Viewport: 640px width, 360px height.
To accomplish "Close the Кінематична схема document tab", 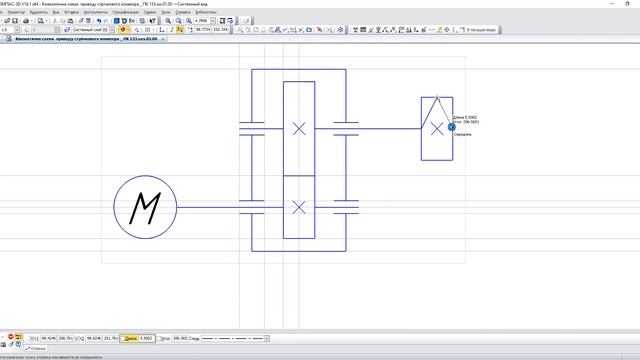I will 162,39.
